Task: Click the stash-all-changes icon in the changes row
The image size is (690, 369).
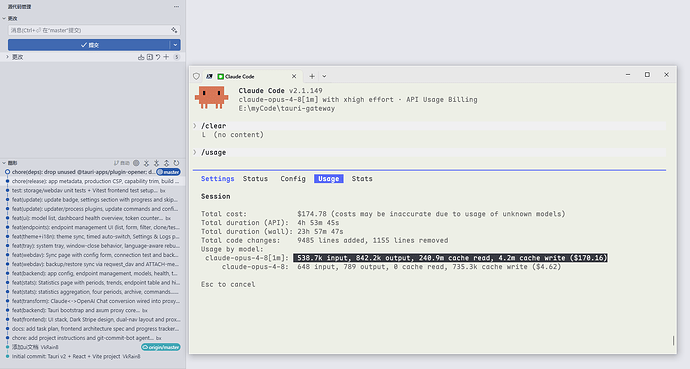Action: pyautogui.click(x=141, y=57)
